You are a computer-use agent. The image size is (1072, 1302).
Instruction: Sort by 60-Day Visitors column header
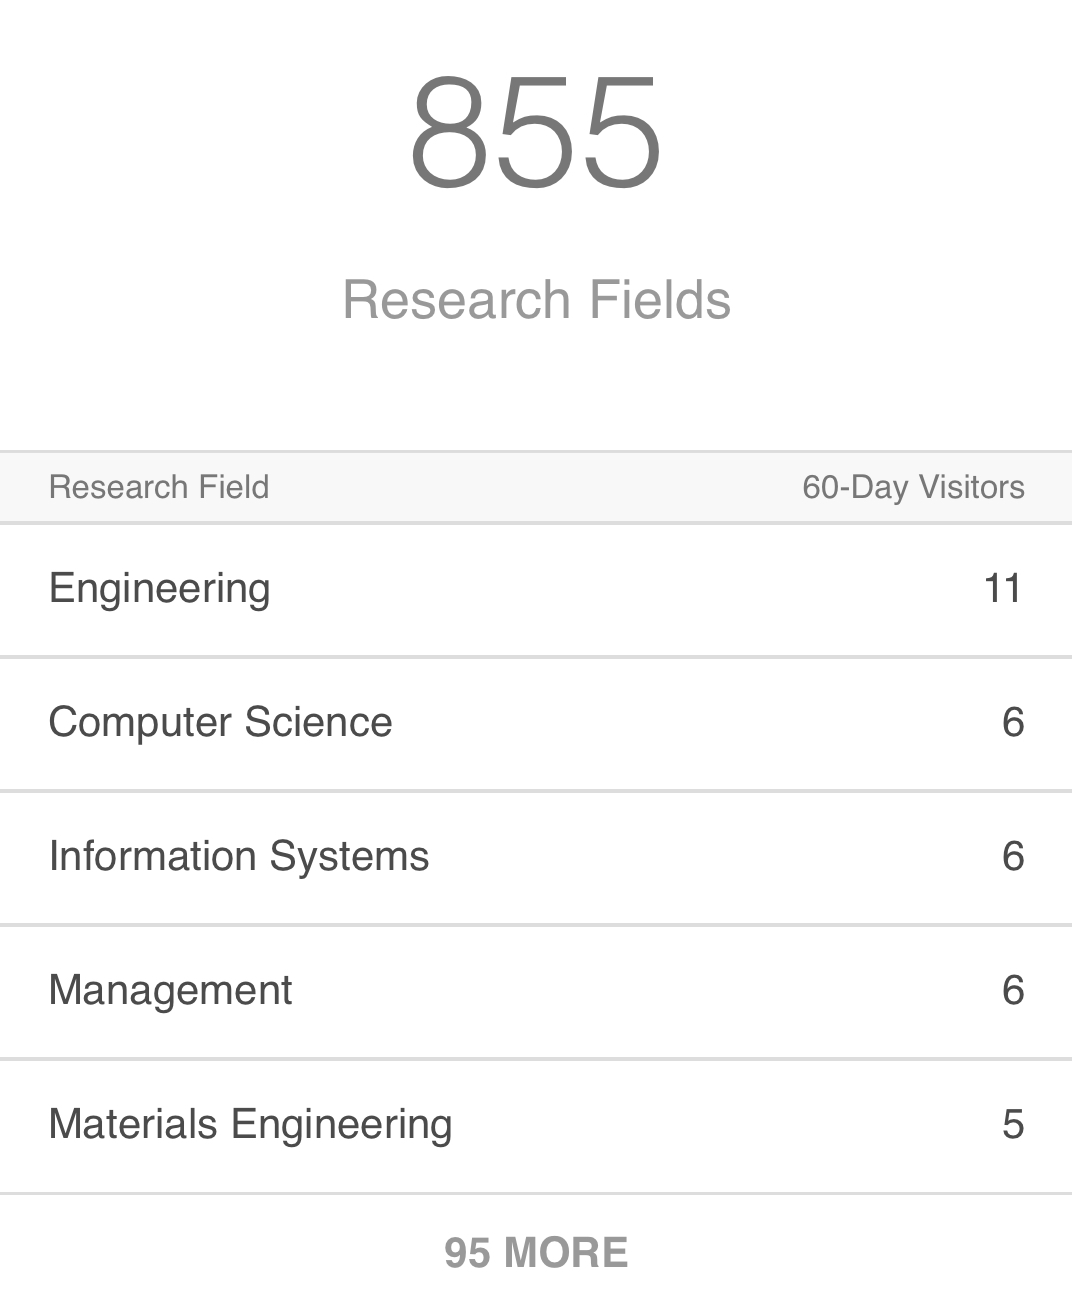tap(912, 487)
